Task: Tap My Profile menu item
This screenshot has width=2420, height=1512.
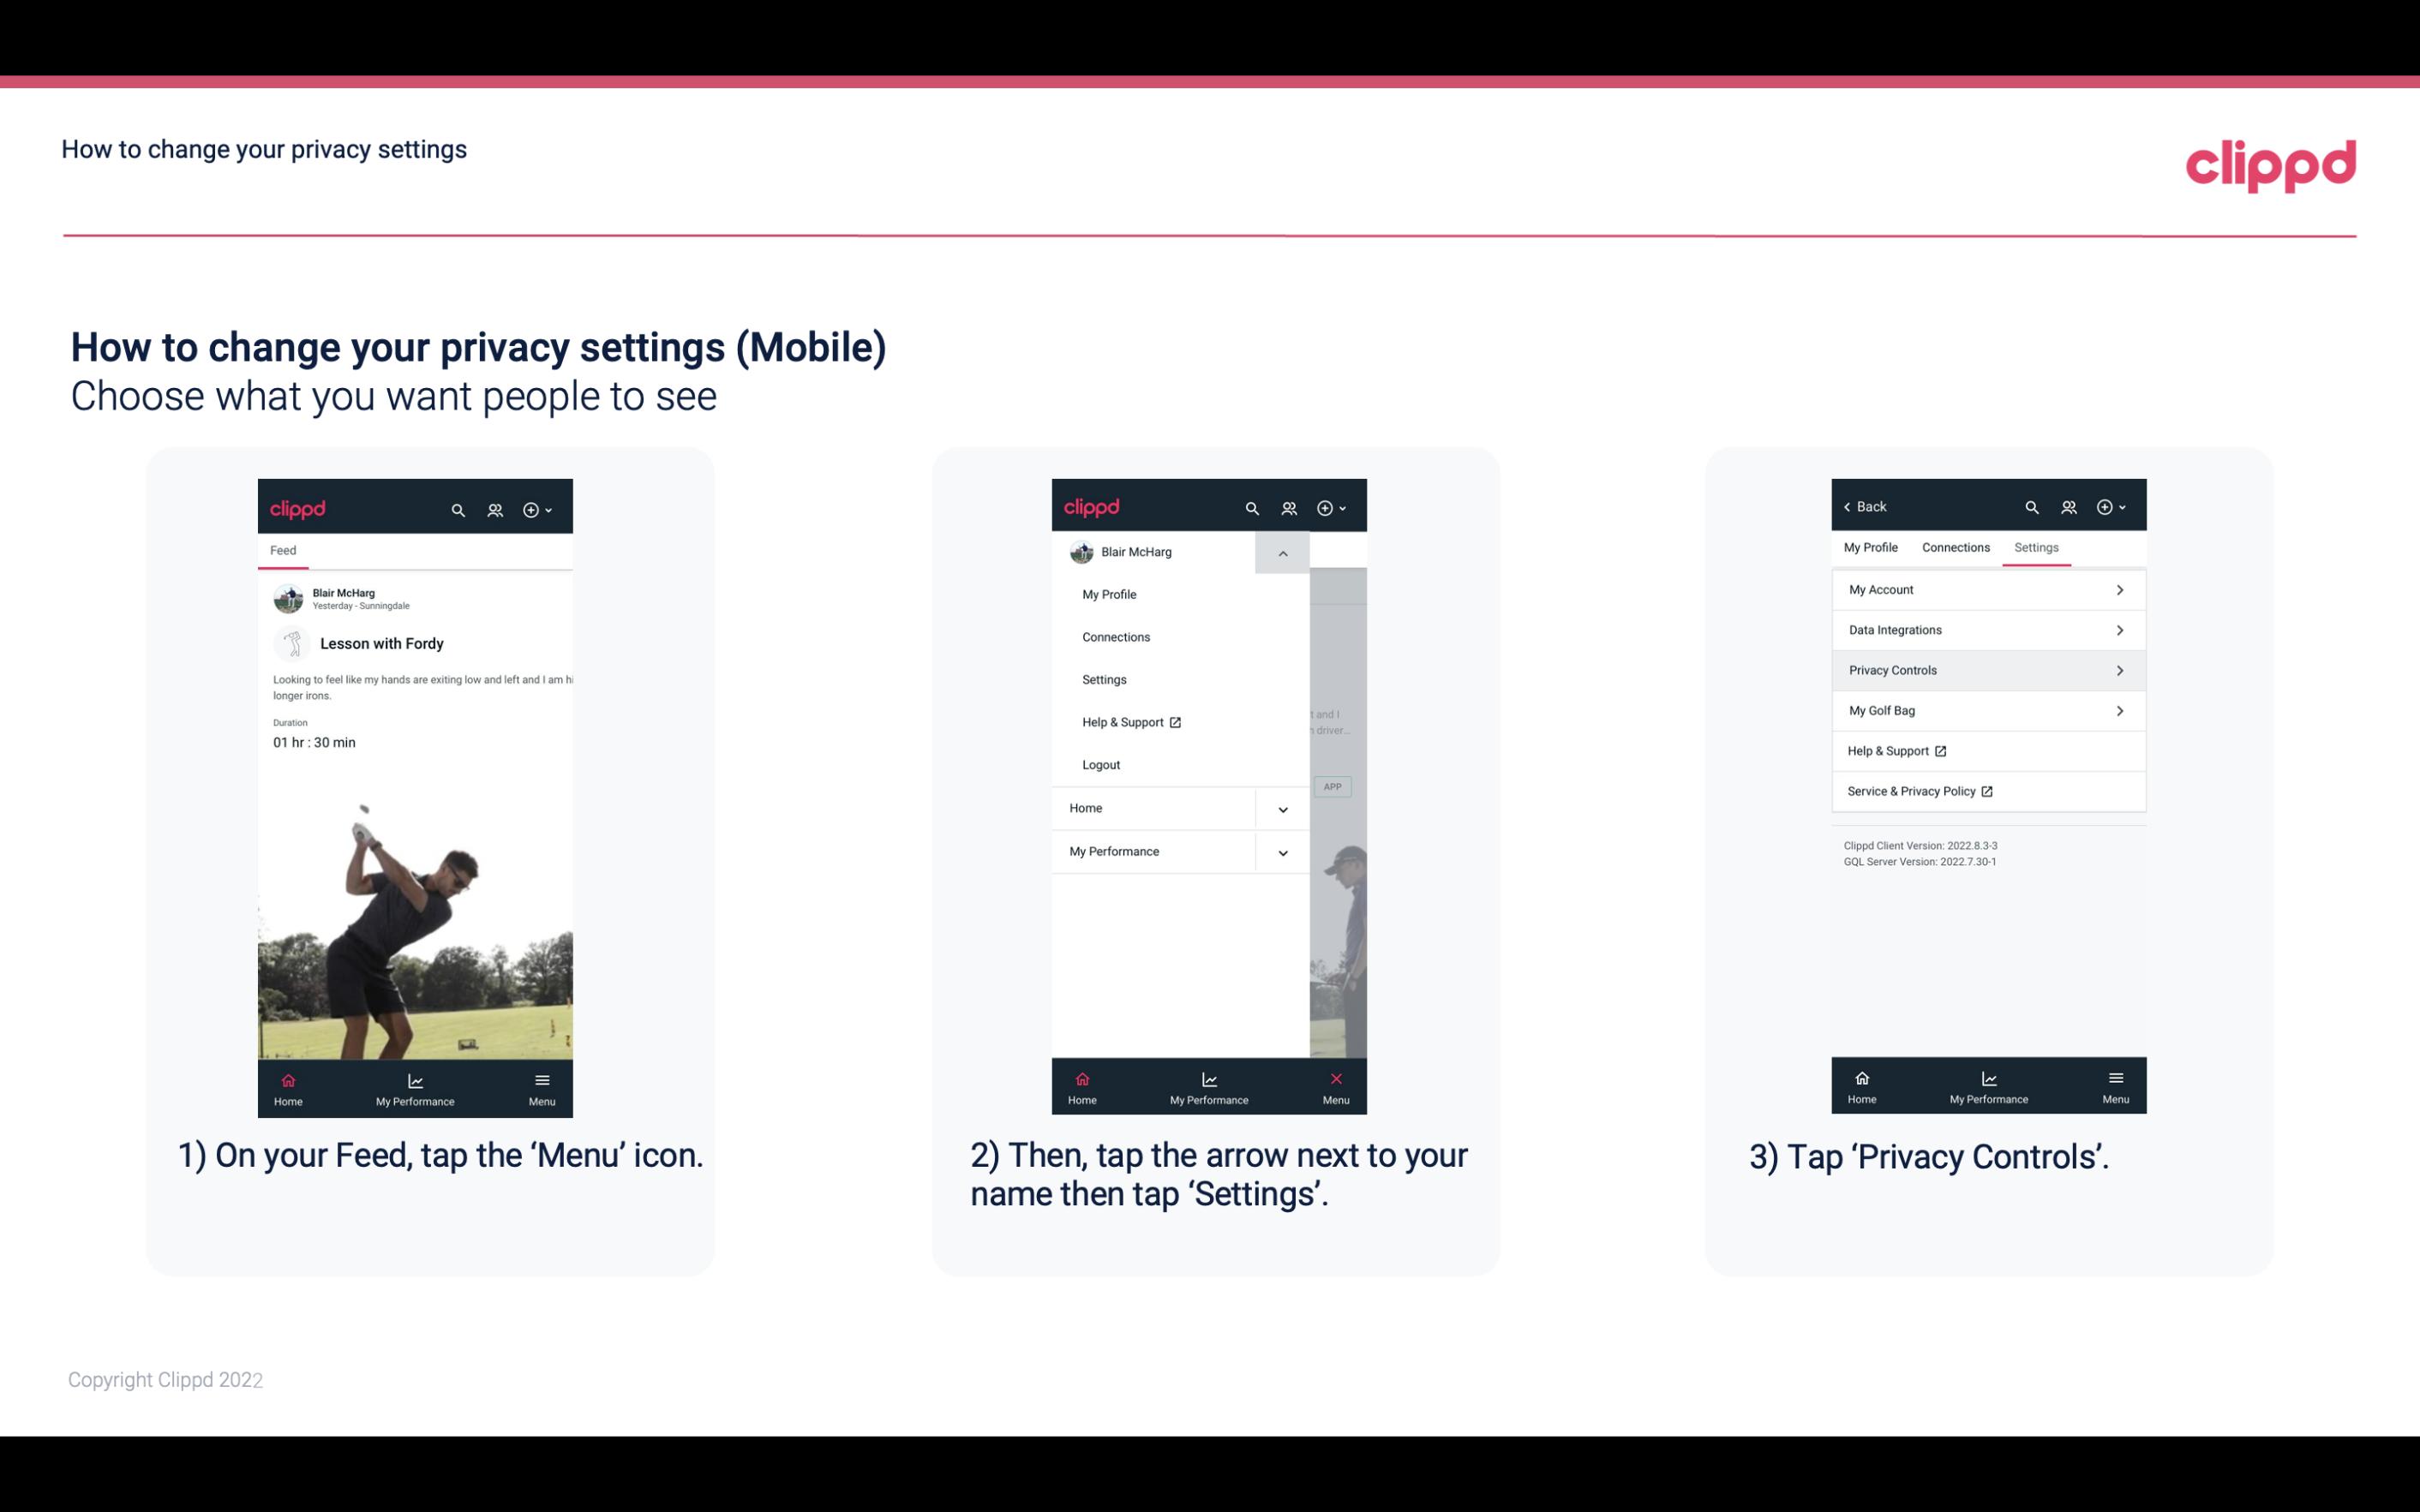Action: coord(1108,592)
